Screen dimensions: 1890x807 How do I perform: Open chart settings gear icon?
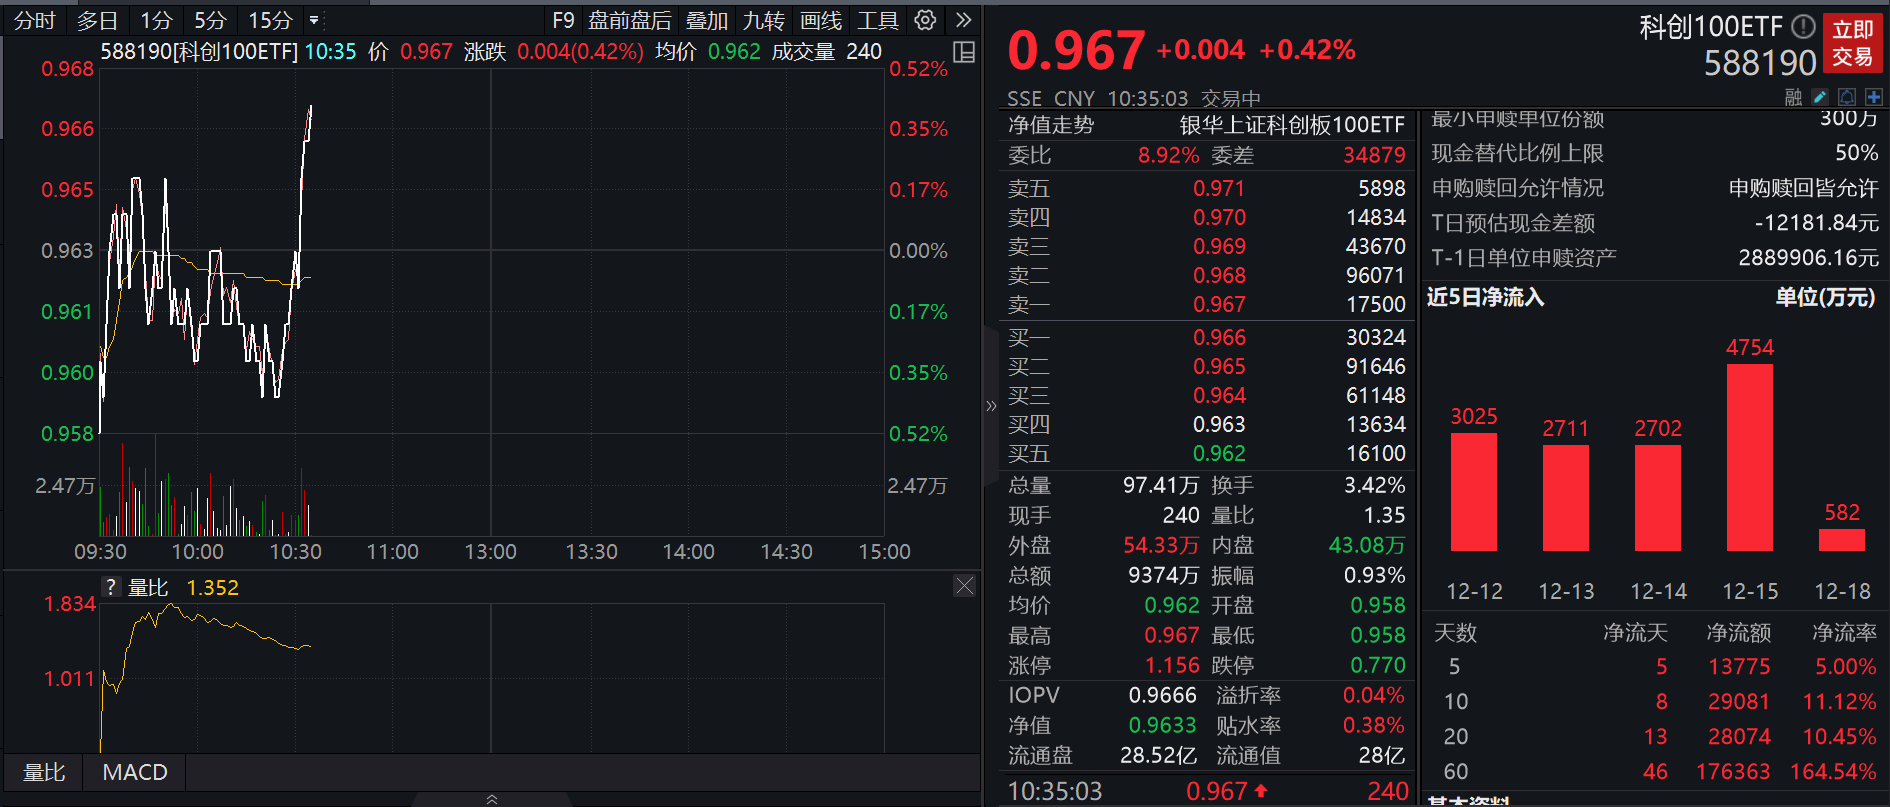(925, 20)
